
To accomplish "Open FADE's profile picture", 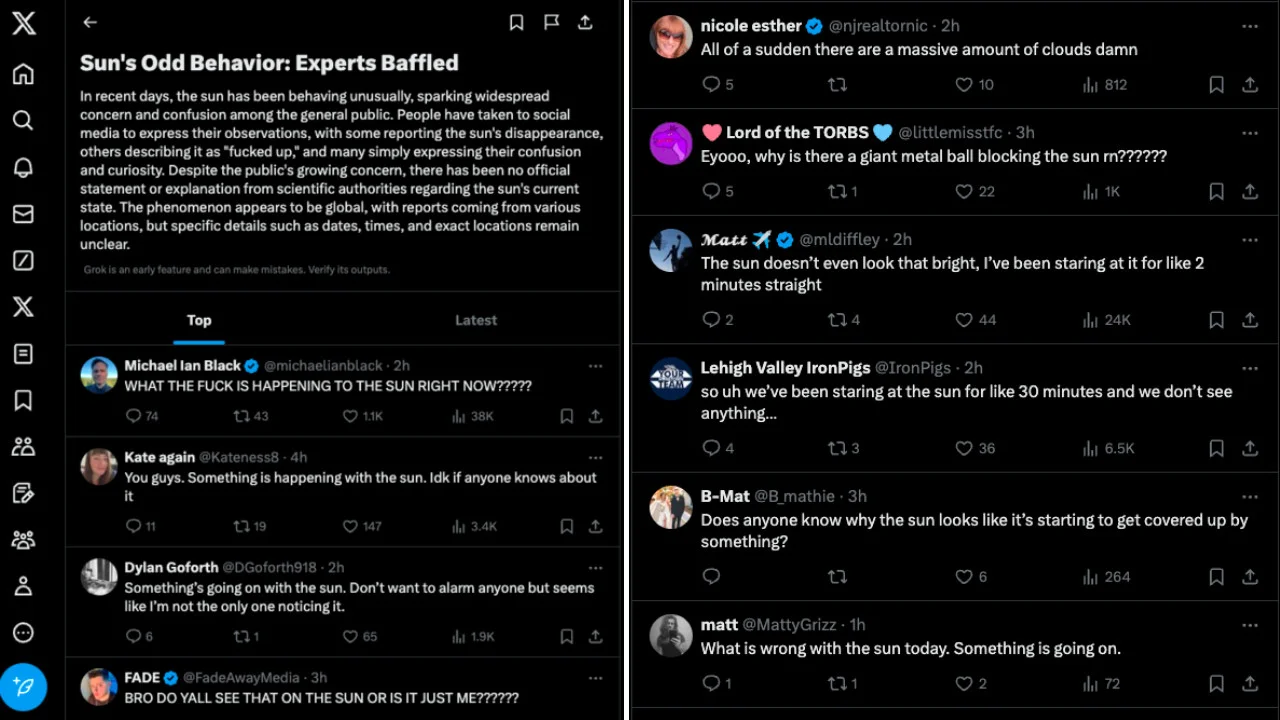I will coord(99,686).
